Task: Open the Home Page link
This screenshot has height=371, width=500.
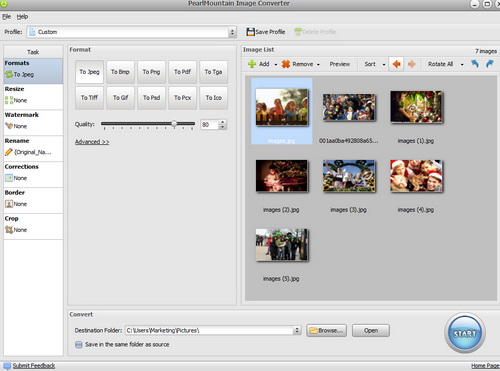Action: (x=485, y=366)
